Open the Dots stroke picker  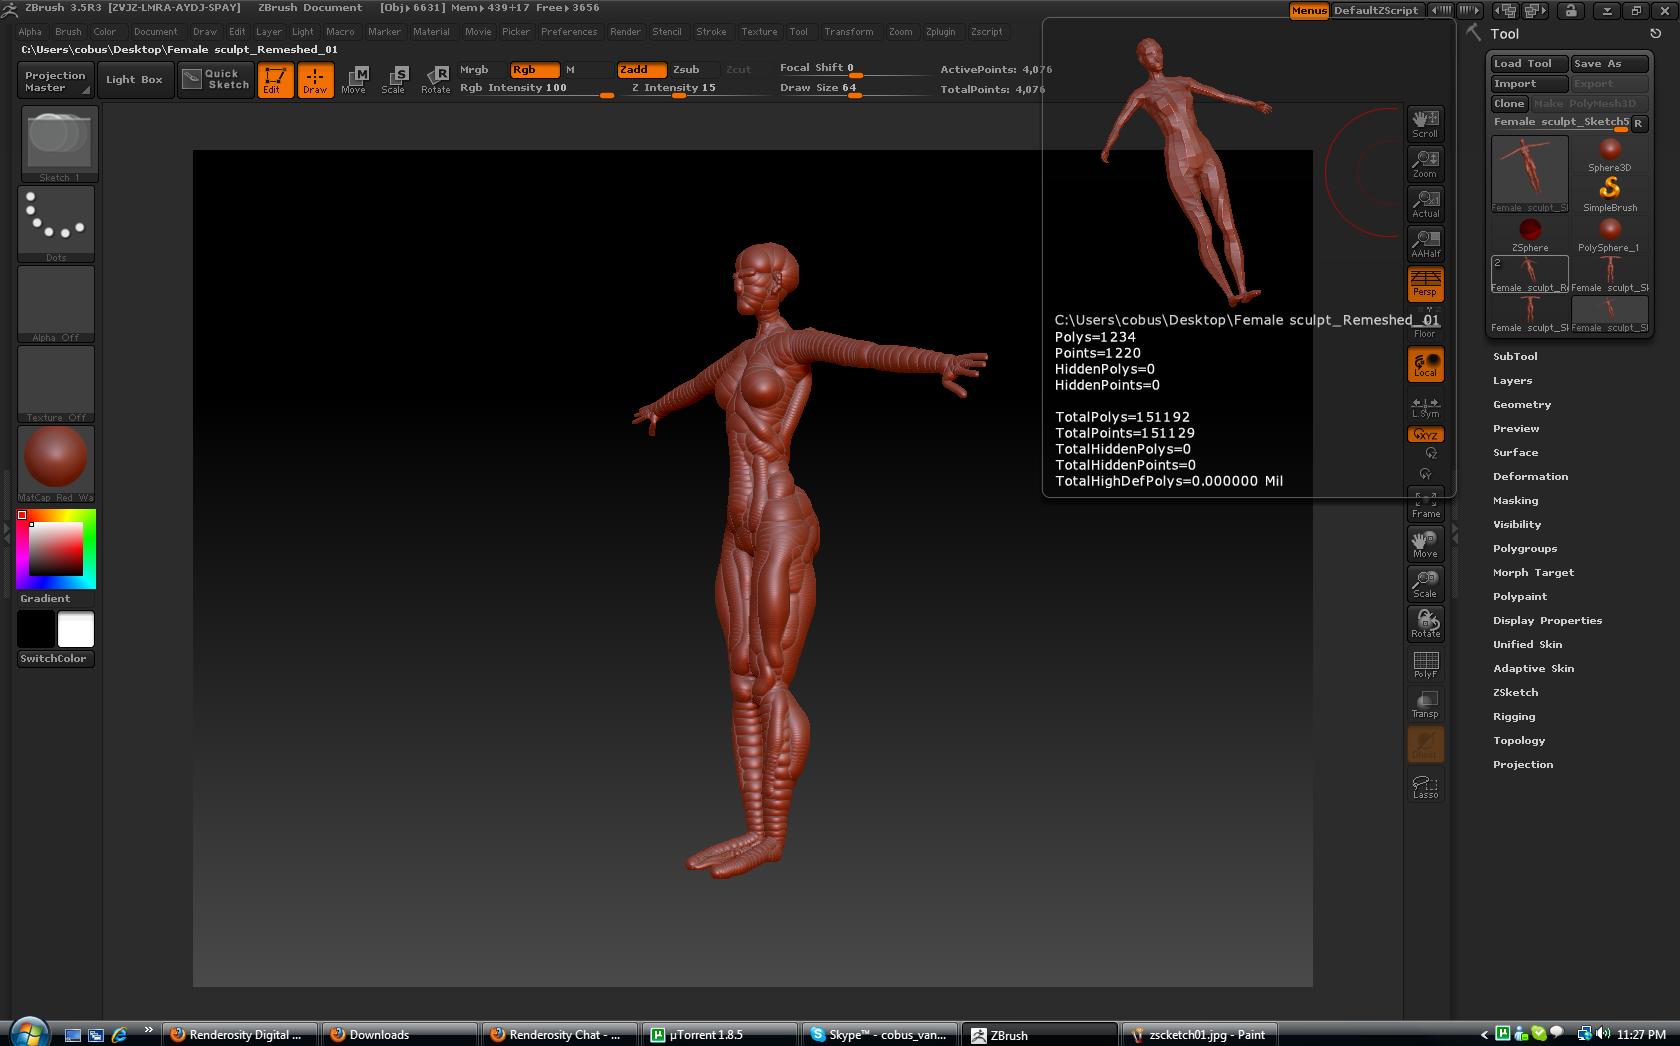[56, 224]
